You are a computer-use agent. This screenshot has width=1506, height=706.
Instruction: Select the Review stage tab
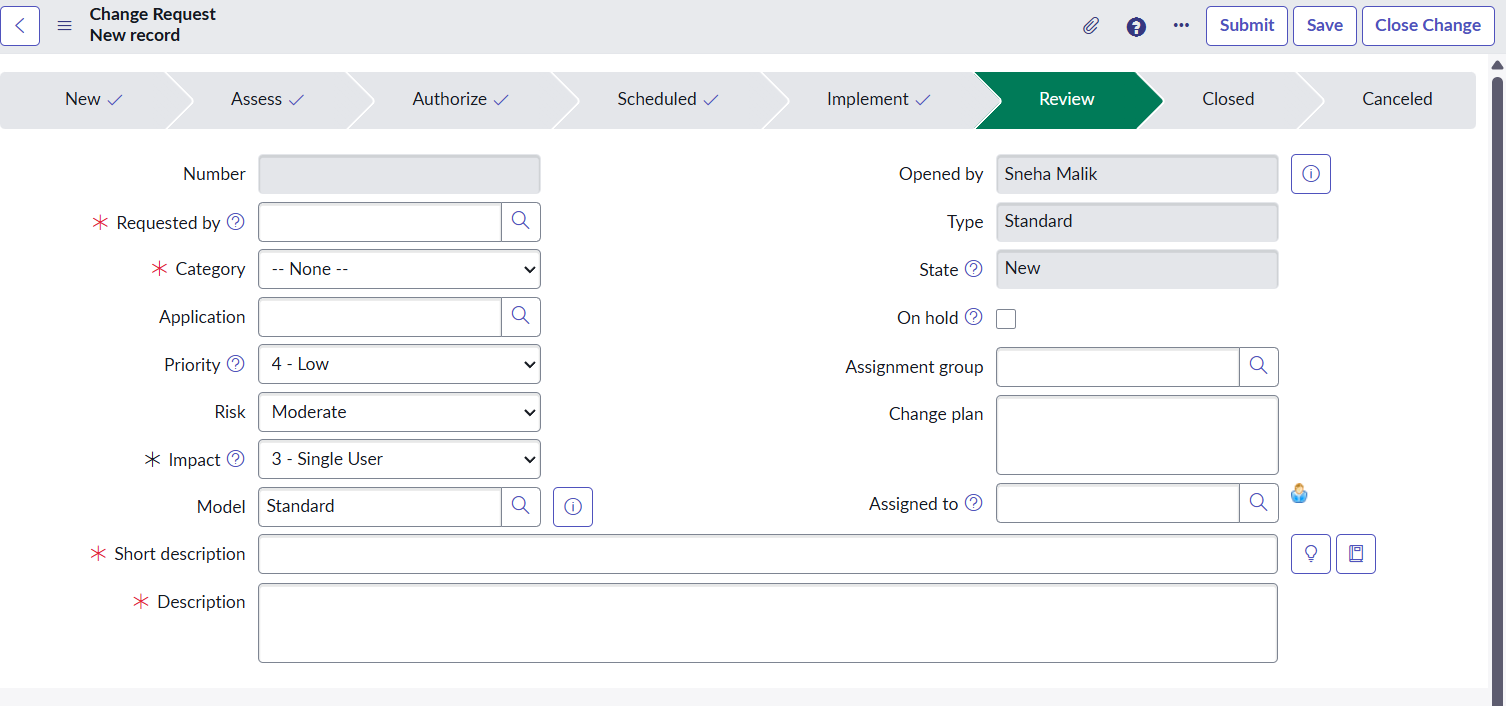pyautogui.click(x=1066, y=100)
